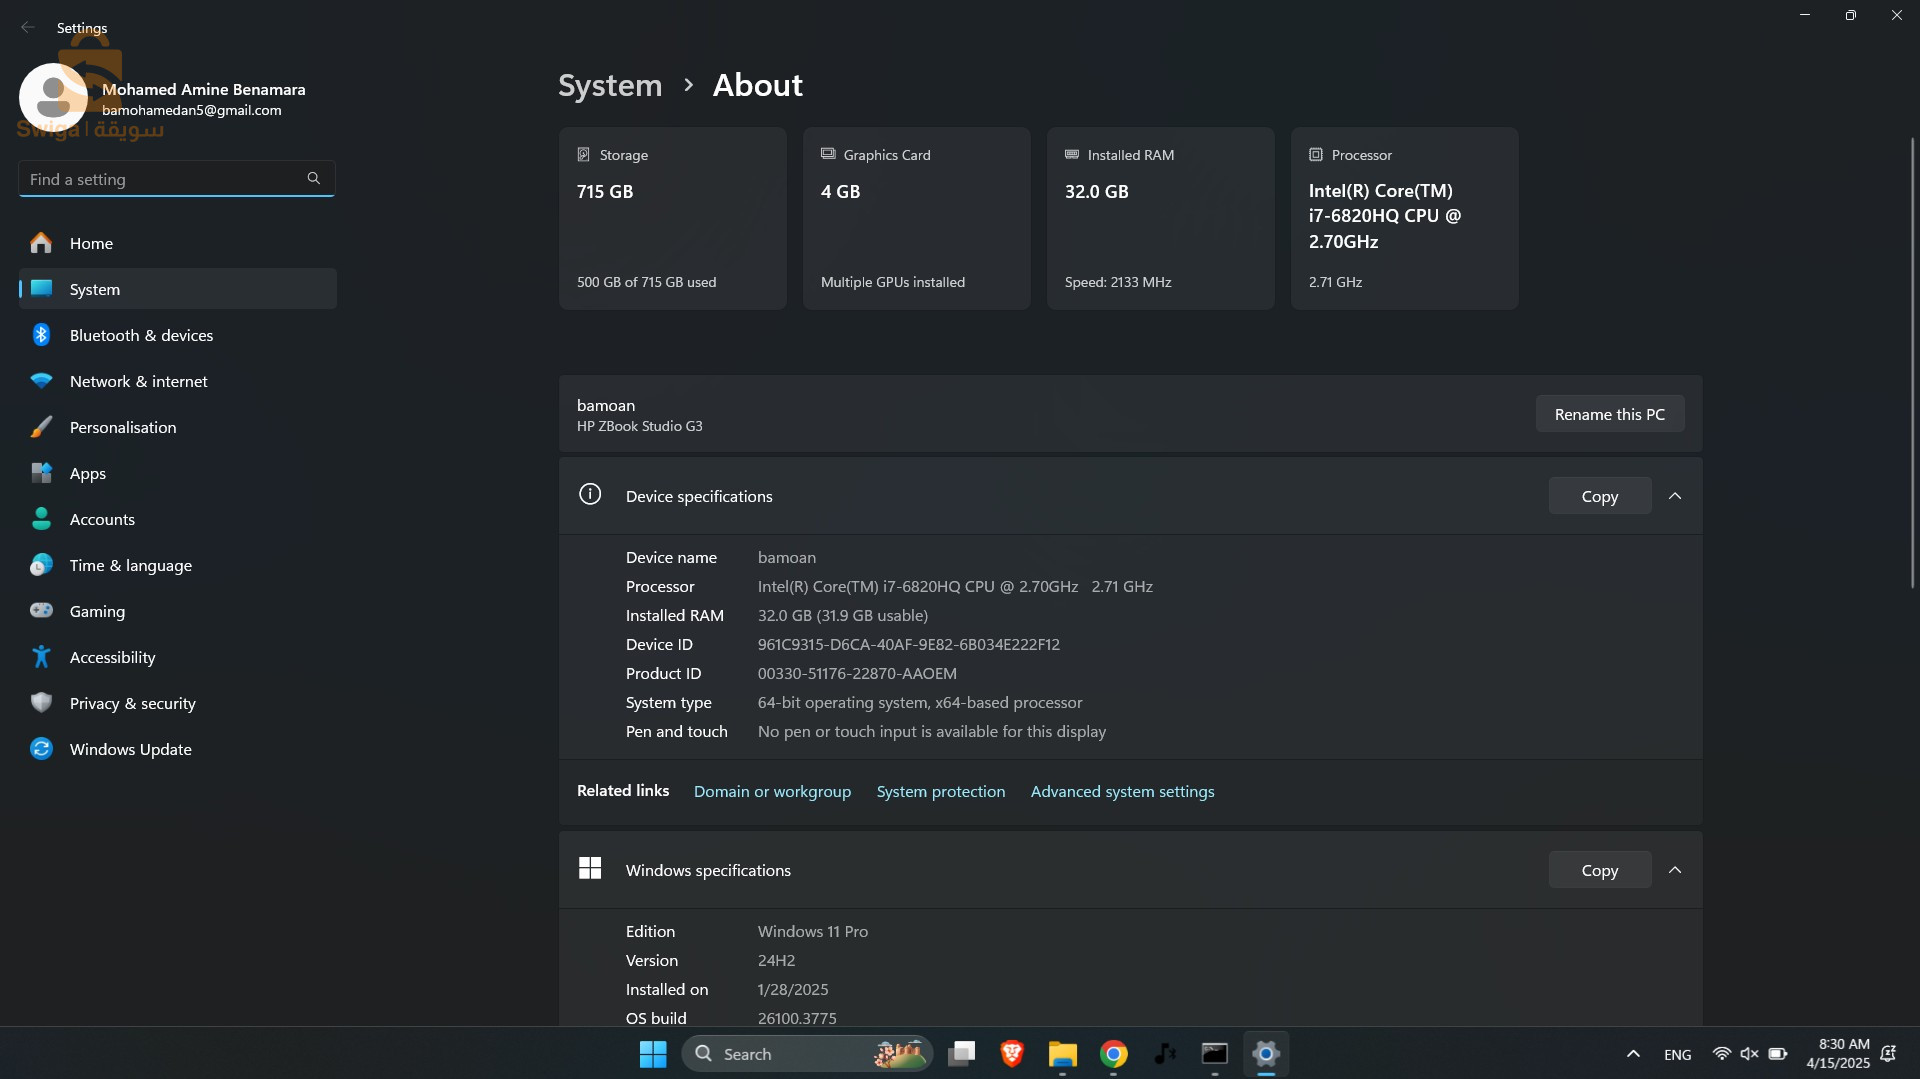Image resolution: width=1920 pixels, height=1079 pixels.
Task: Click the Bluetooth icon in sidebar
Action: pyautogui.click(x=41, y=335)
